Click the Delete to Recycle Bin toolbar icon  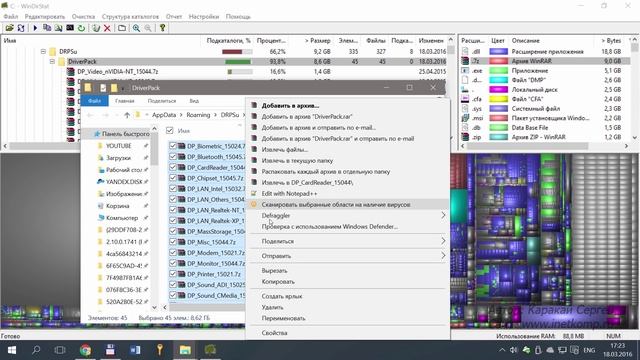coord(96,28)
